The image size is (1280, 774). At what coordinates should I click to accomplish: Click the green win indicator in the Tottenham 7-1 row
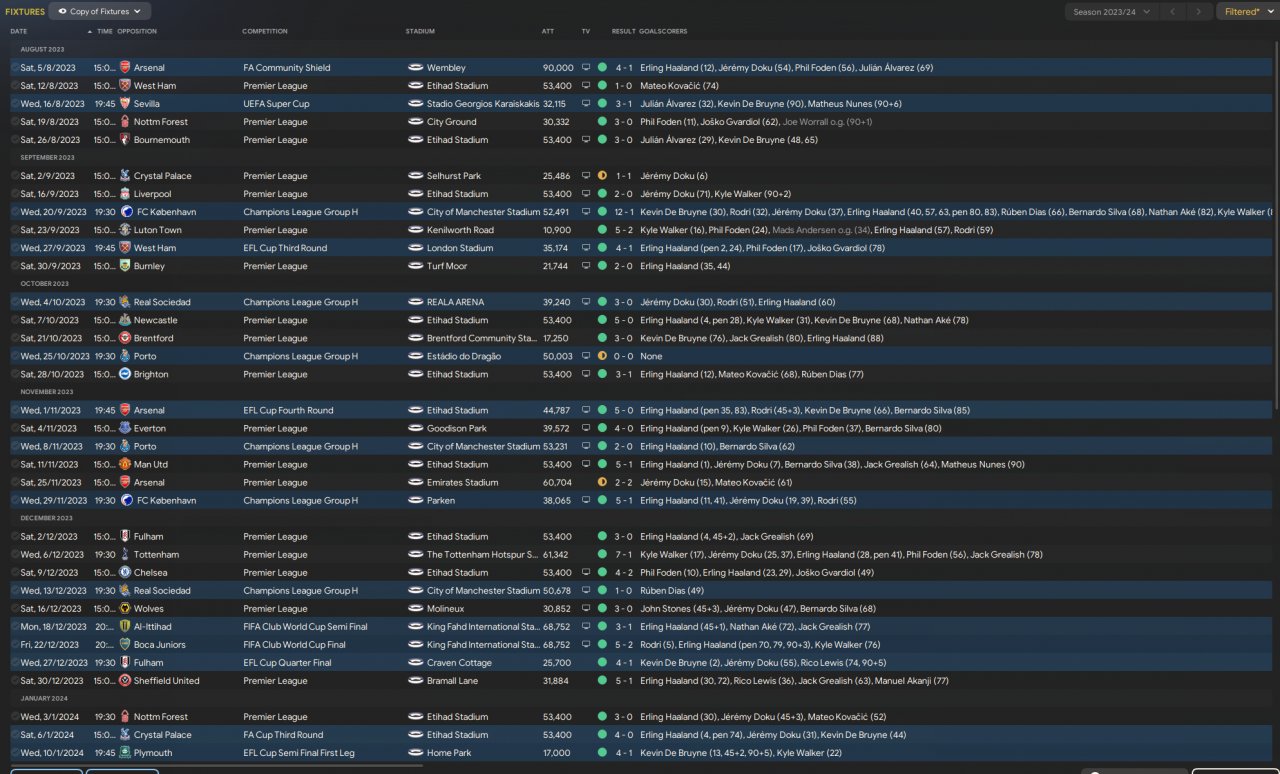[602, 554]
